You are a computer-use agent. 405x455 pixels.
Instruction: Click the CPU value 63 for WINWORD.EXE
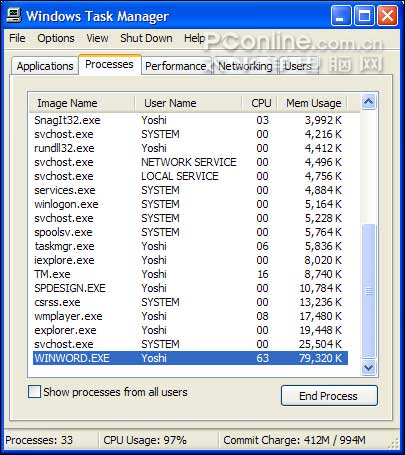coord(262,358)
